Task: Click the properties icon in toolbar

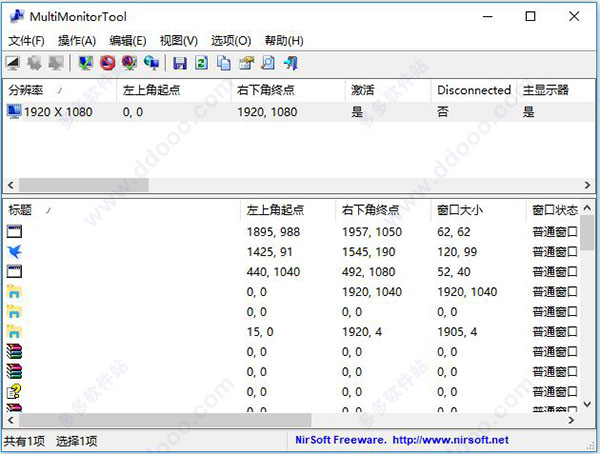Action: point(246,63)
